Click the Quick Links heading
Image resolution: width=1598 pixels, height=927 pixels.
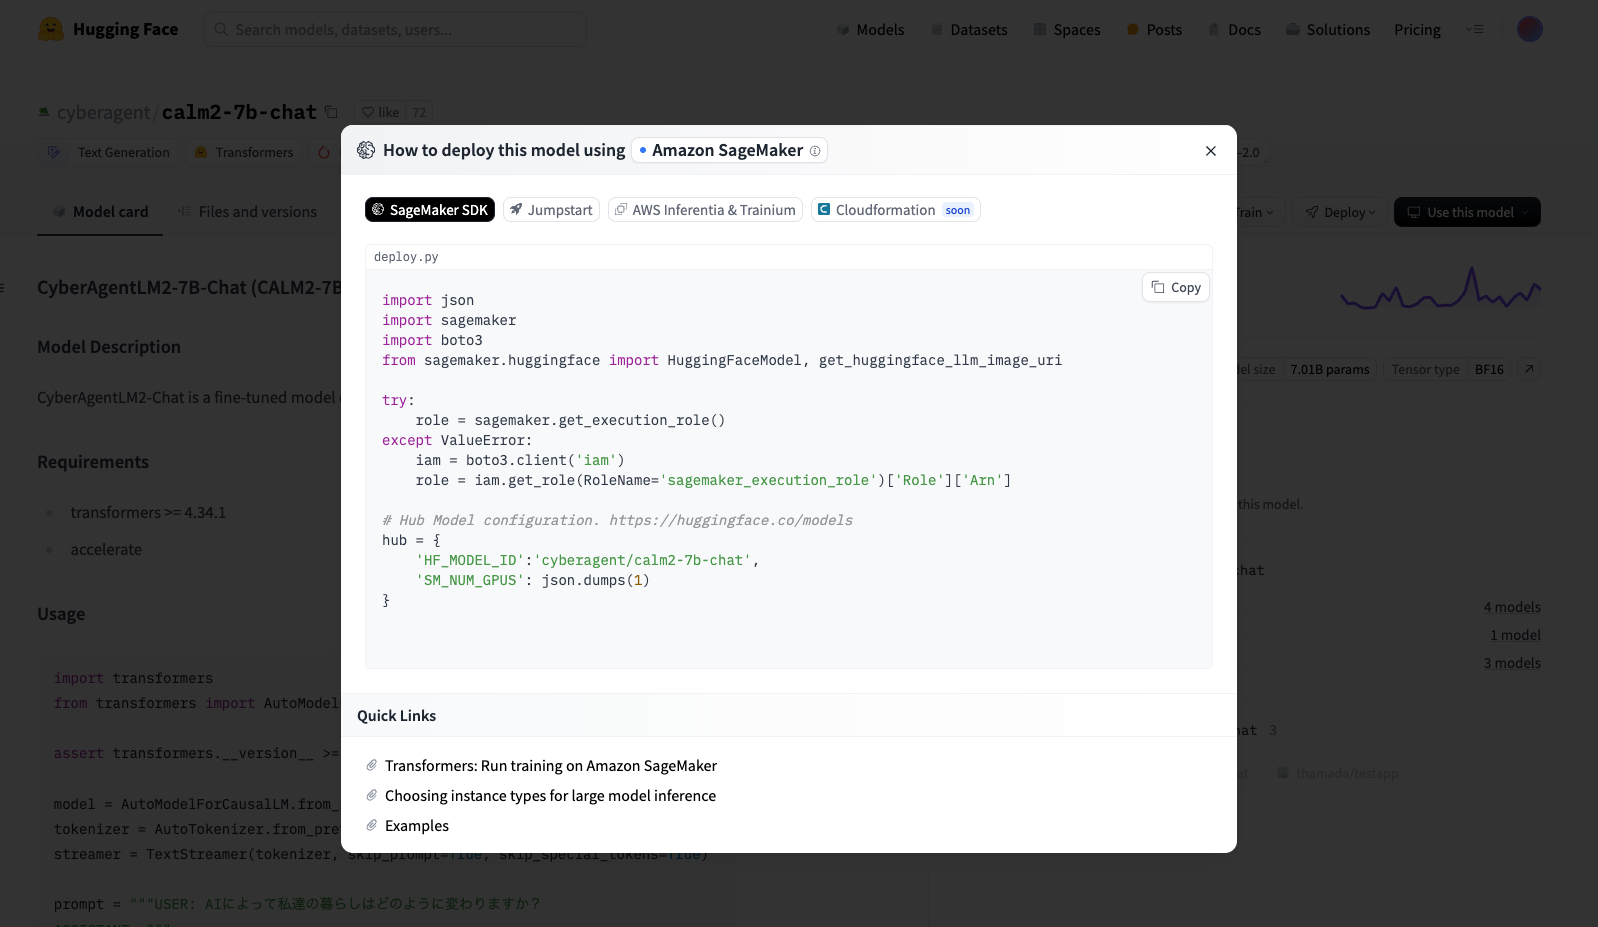tap(396, 716)
